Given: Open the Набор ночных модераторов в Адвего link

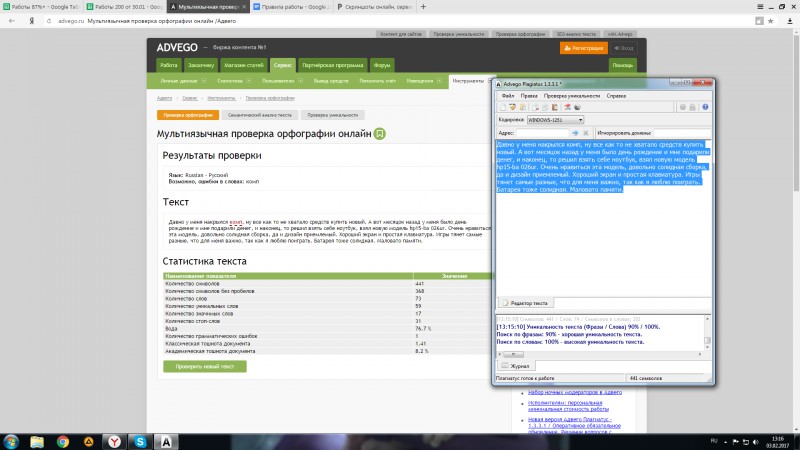Looking at the screenshot, I should click(x=575, y=392).
